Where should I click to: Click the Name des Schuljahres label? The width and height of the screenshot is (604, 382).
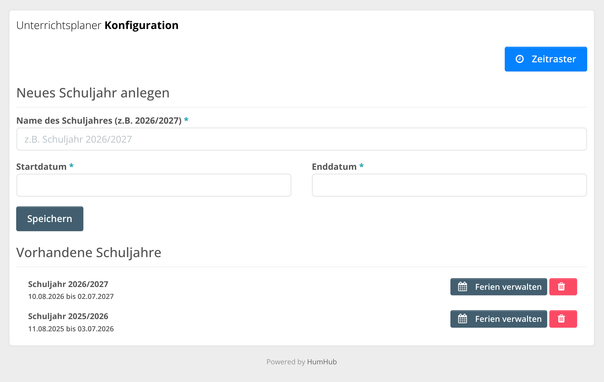coord(99,121)
